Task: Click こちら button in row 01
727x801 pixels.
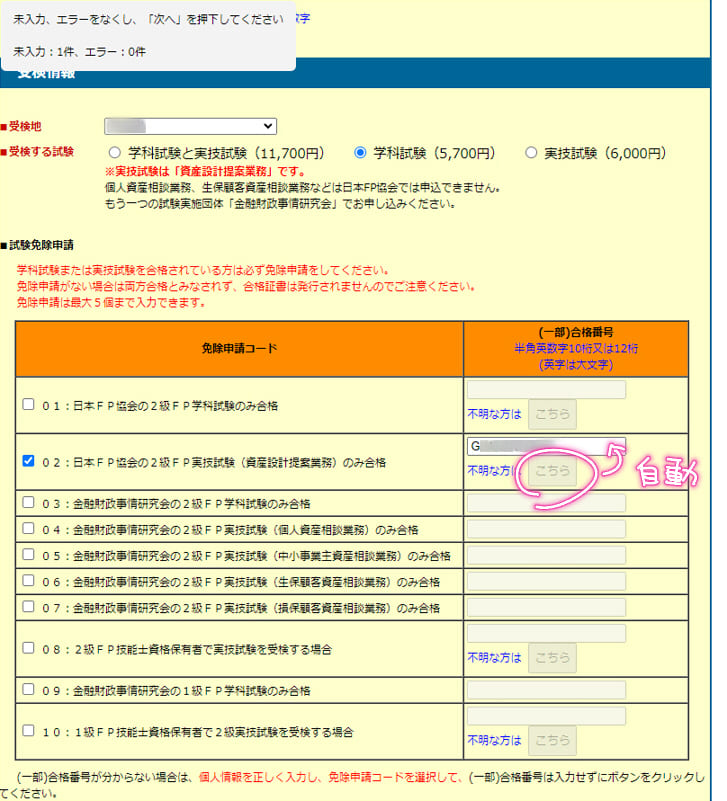Action: [x=552, y=414]
